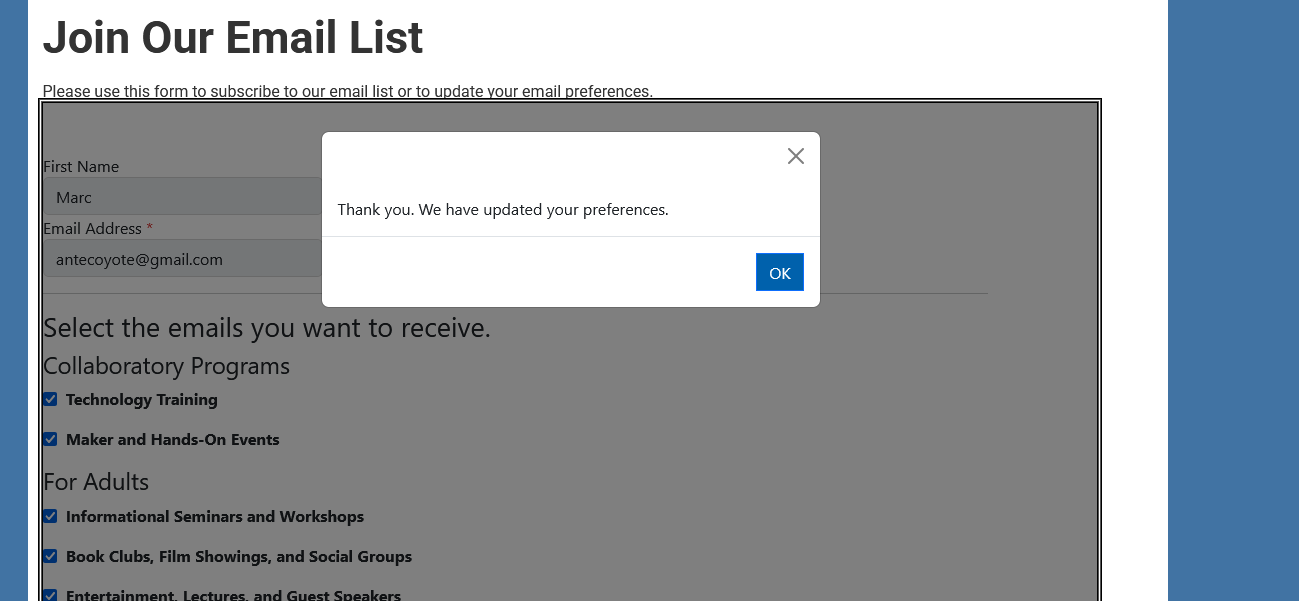Click the "Thank you" confirmation message text

click(502, 210)
